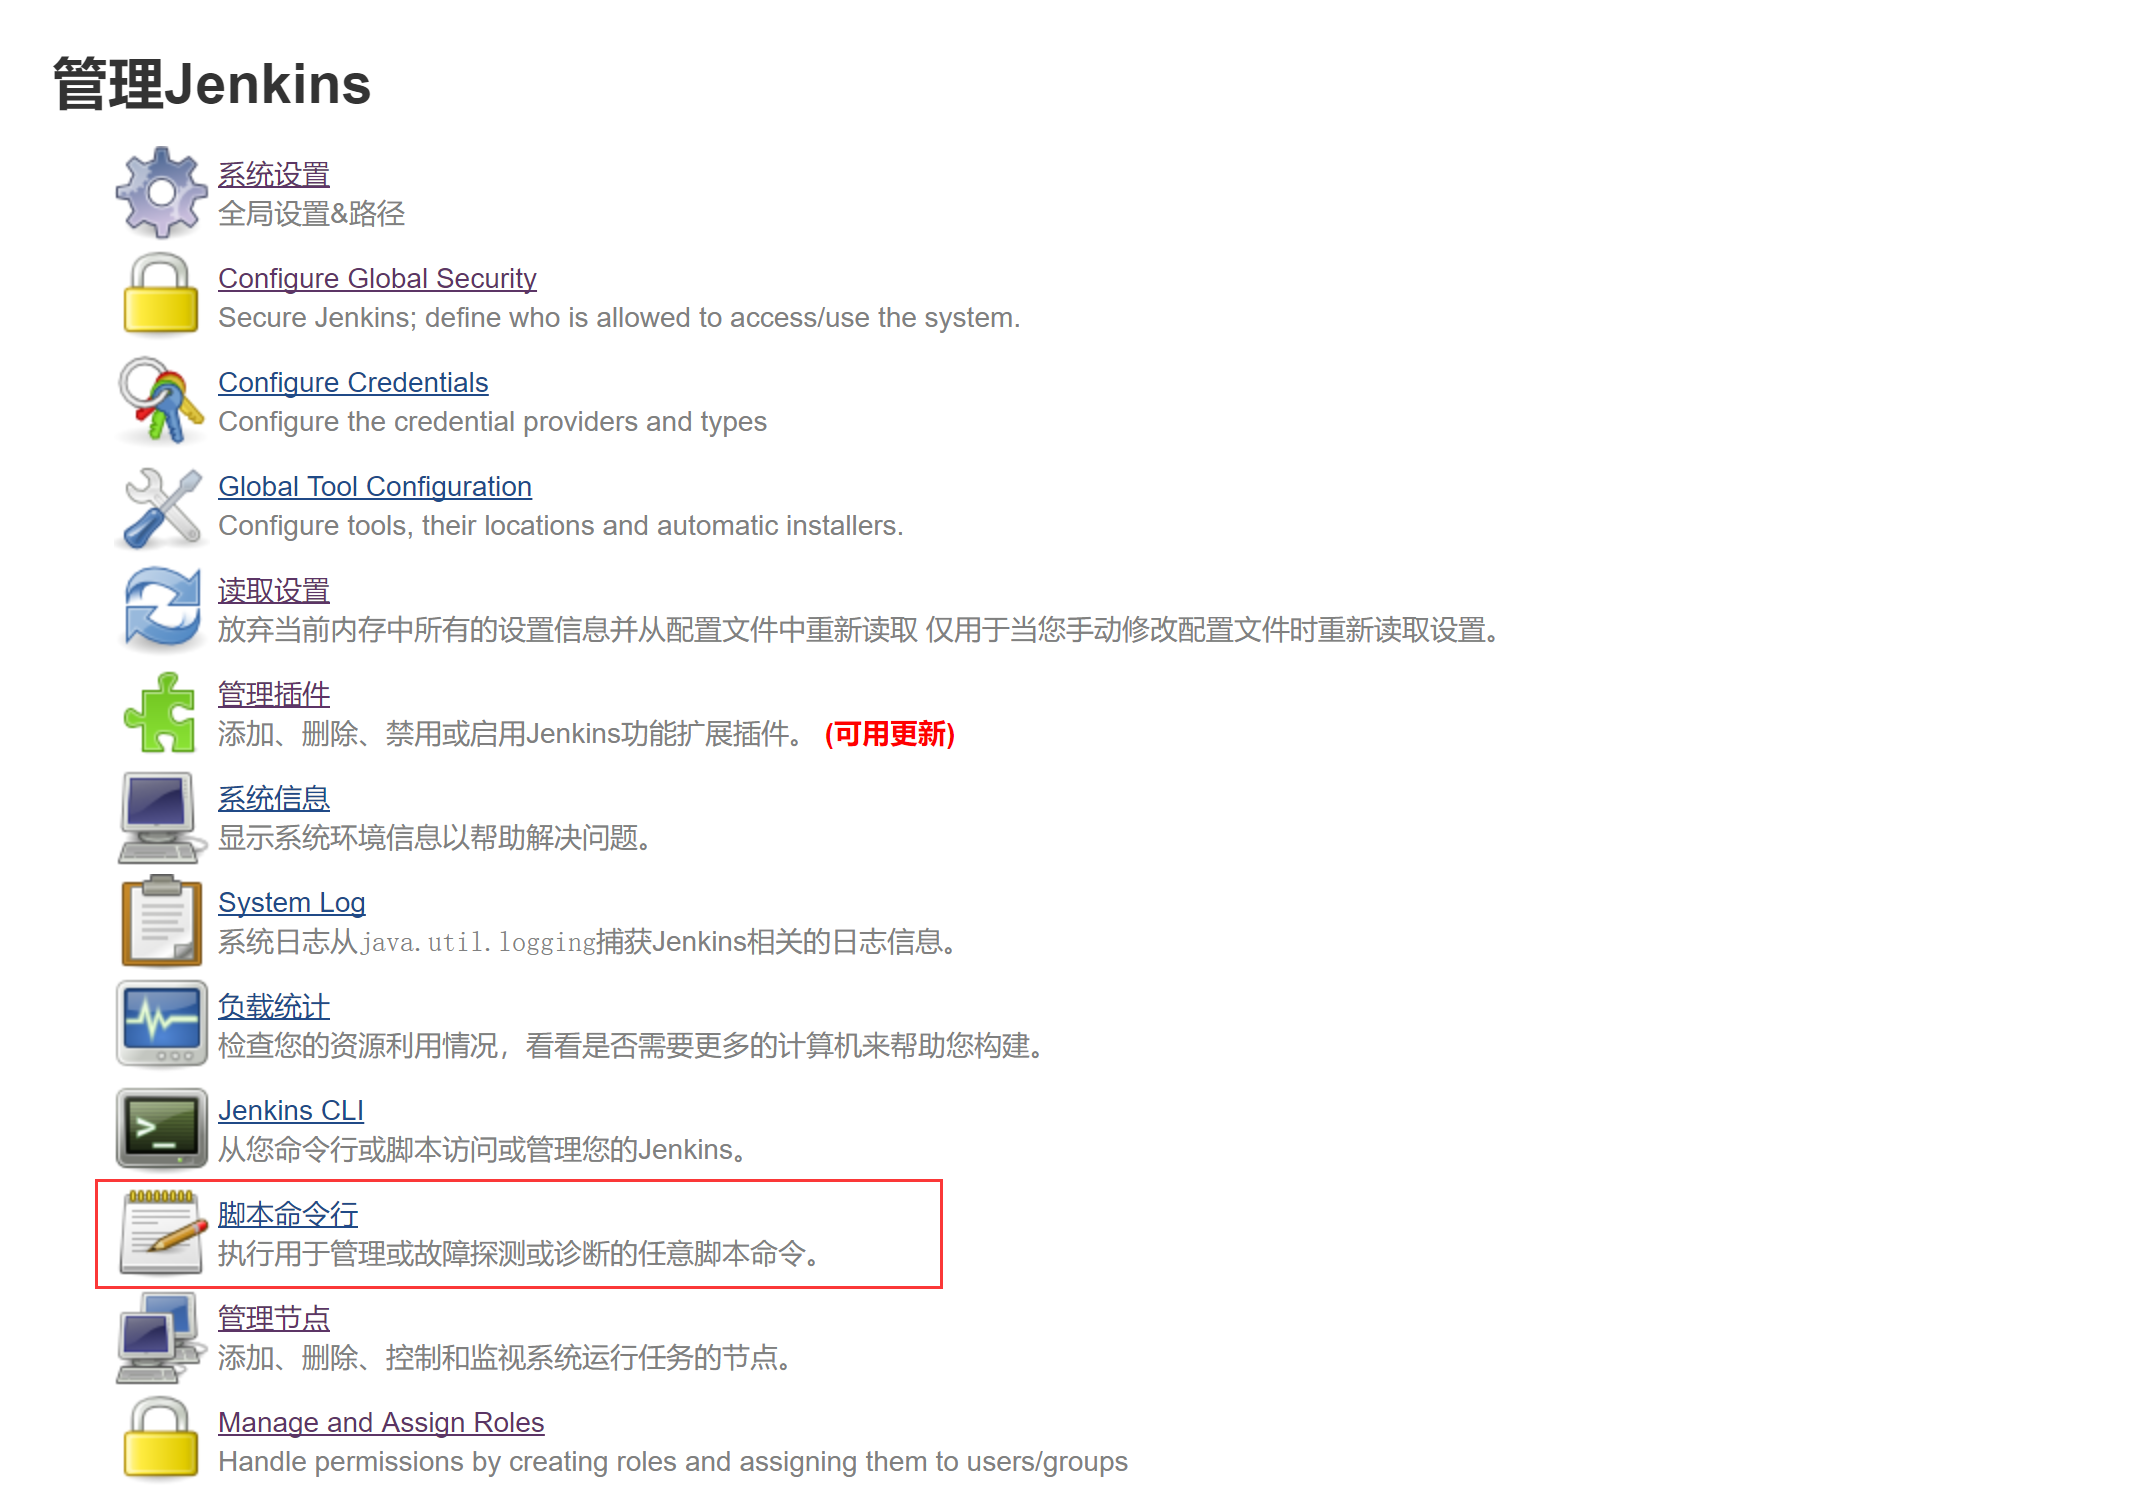Click the blue reload arrows icon for 读取设置
Viewport: 2144px width, 1501px height.
tap(161, 608)
